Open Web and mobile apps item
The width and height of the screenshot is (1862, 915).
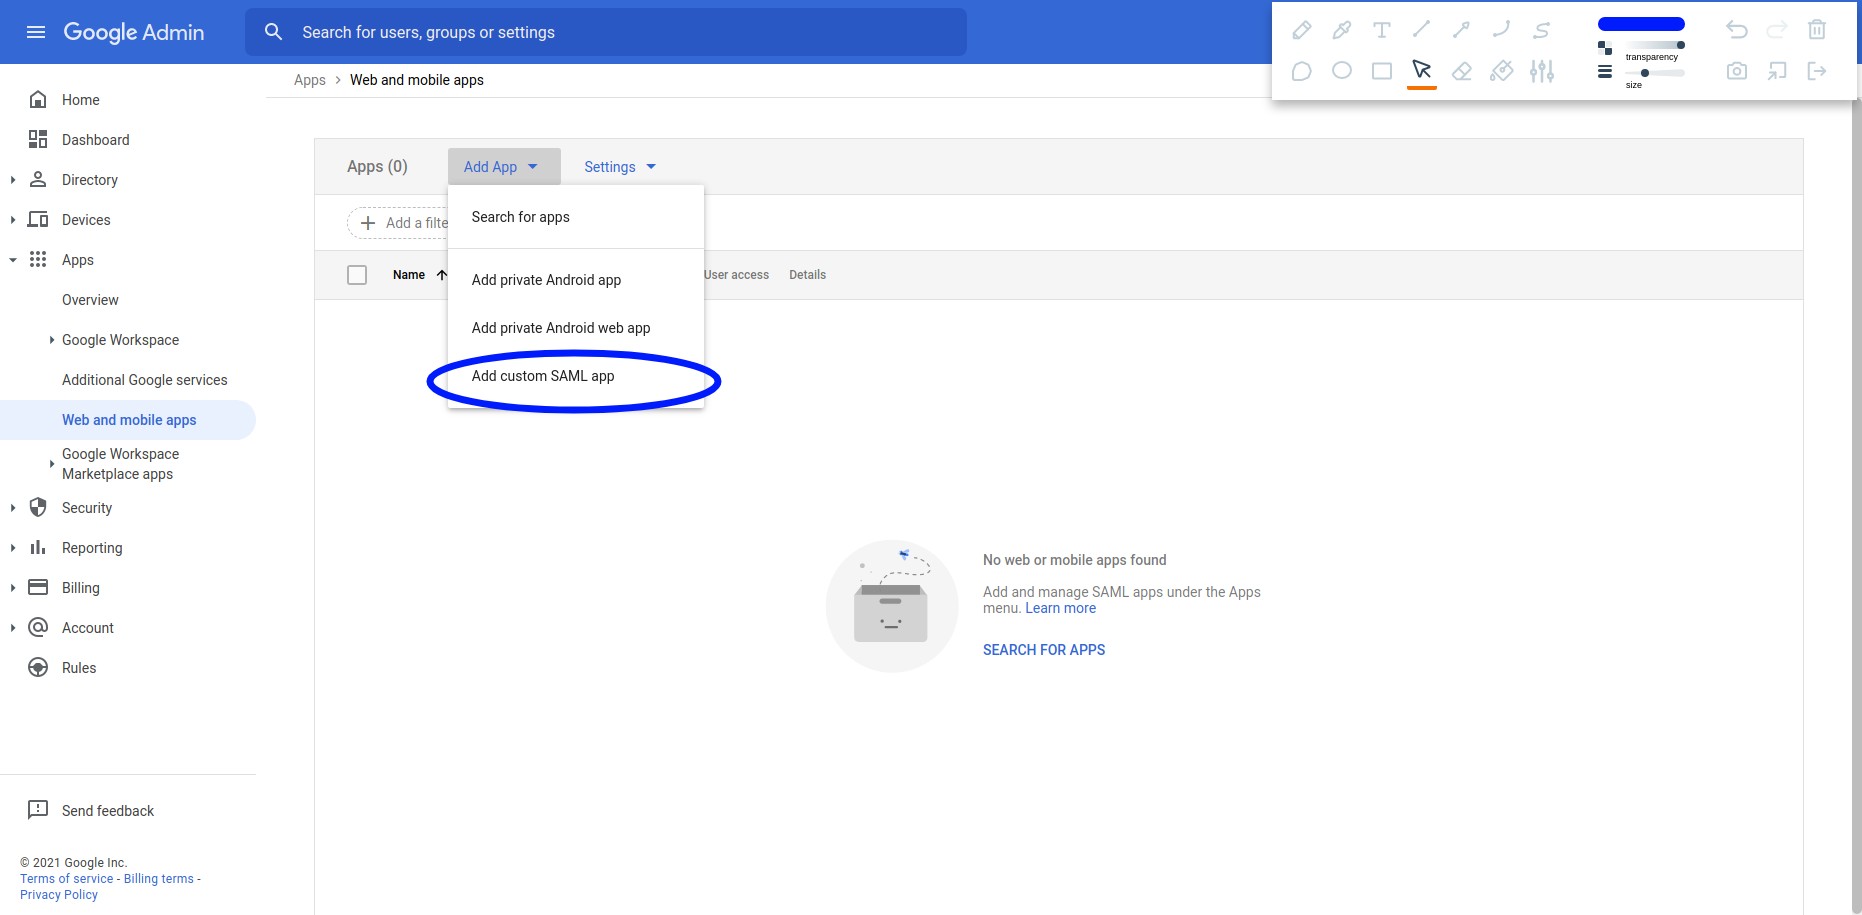point(128,420)
